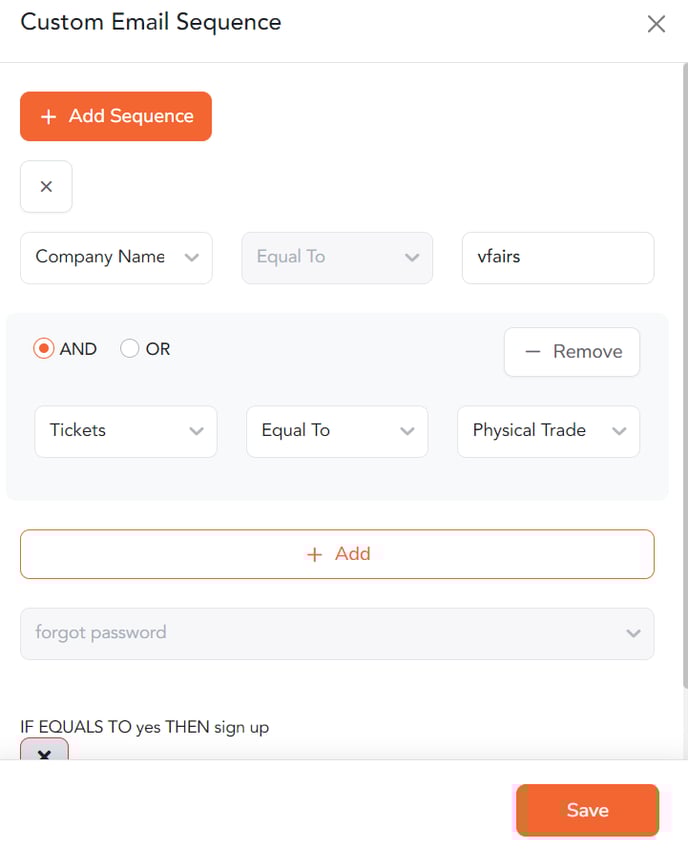Click the vfairs value text field
The width and height of the screenshot is (688, 849).
(558, 258)
